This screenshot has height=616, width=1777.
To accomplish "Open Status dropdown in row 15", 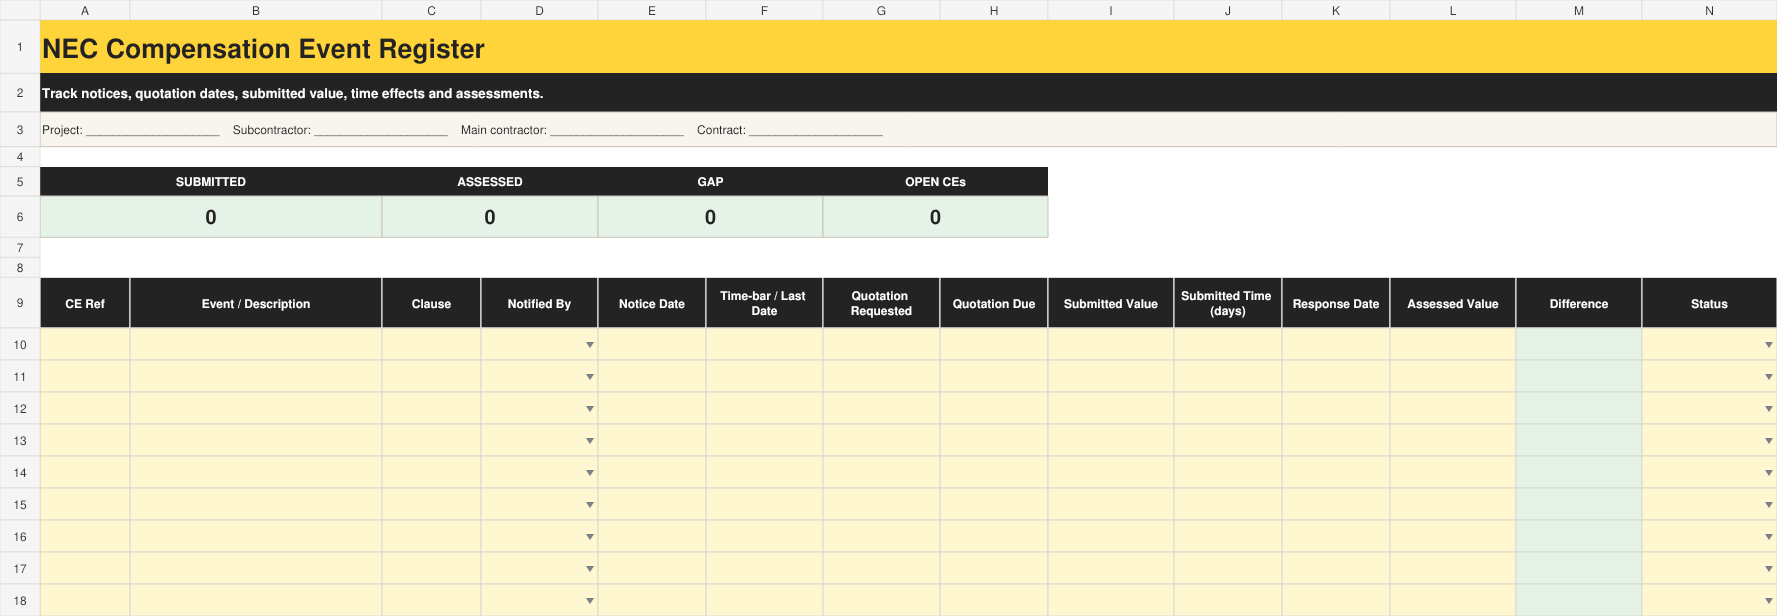I will (1768, 505).
